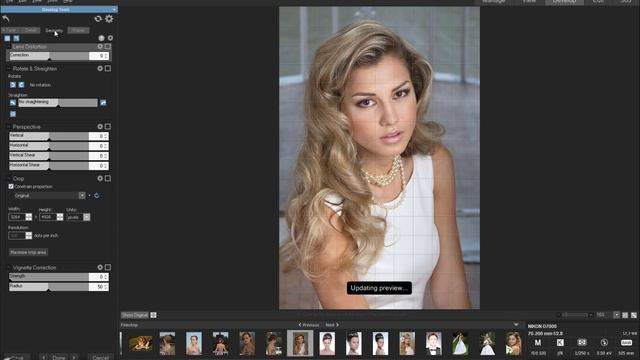
Task: Click the middle view icon at filmstrip bar right
Action: [625, 315]
